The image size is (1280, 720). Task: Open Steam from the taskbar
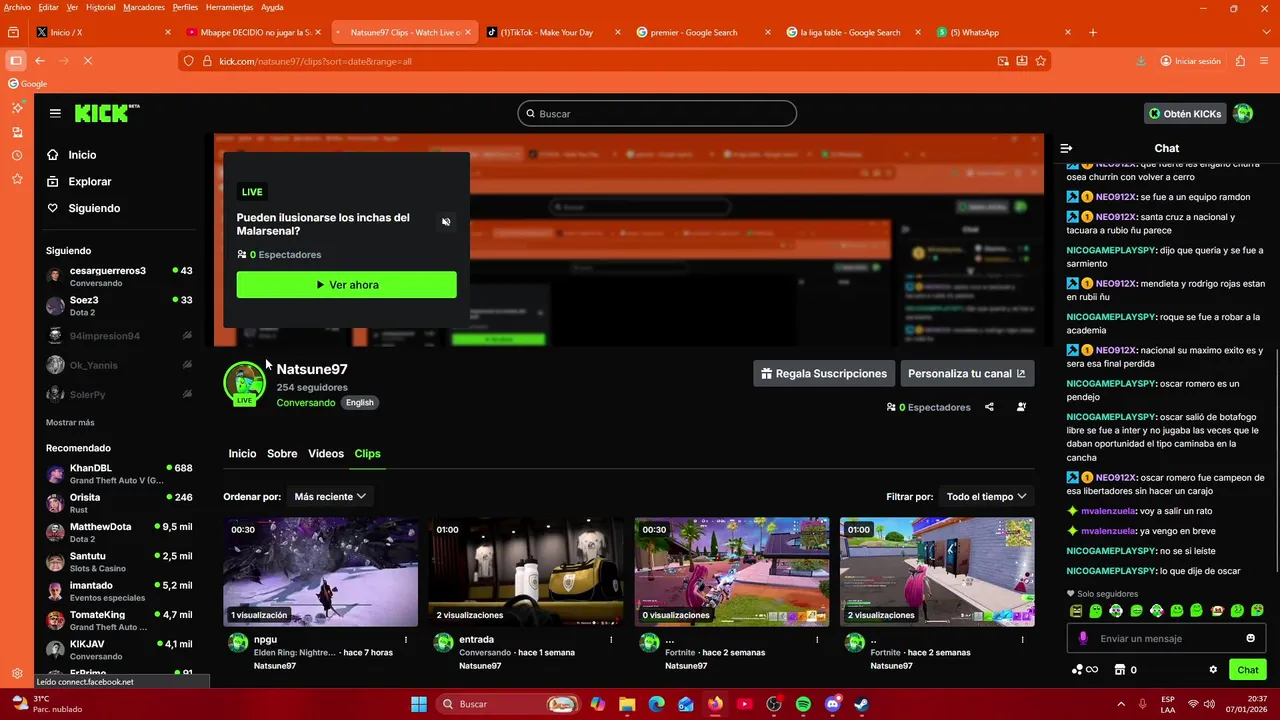(861, 704)
